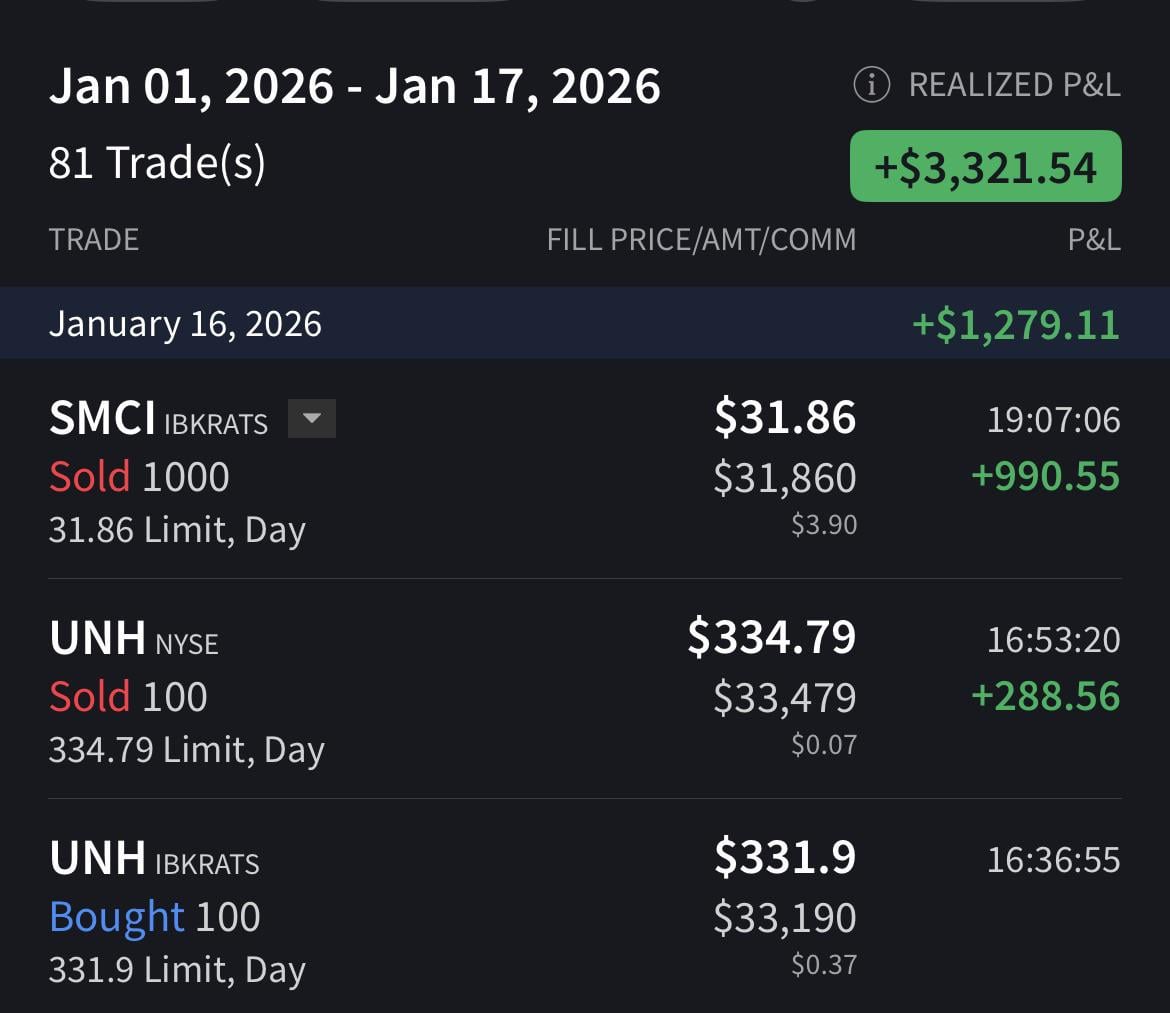Select the Jan 01 - Jan 17, 2026 date range
The image size is (1170, 1013).
[x=354, y=87]
